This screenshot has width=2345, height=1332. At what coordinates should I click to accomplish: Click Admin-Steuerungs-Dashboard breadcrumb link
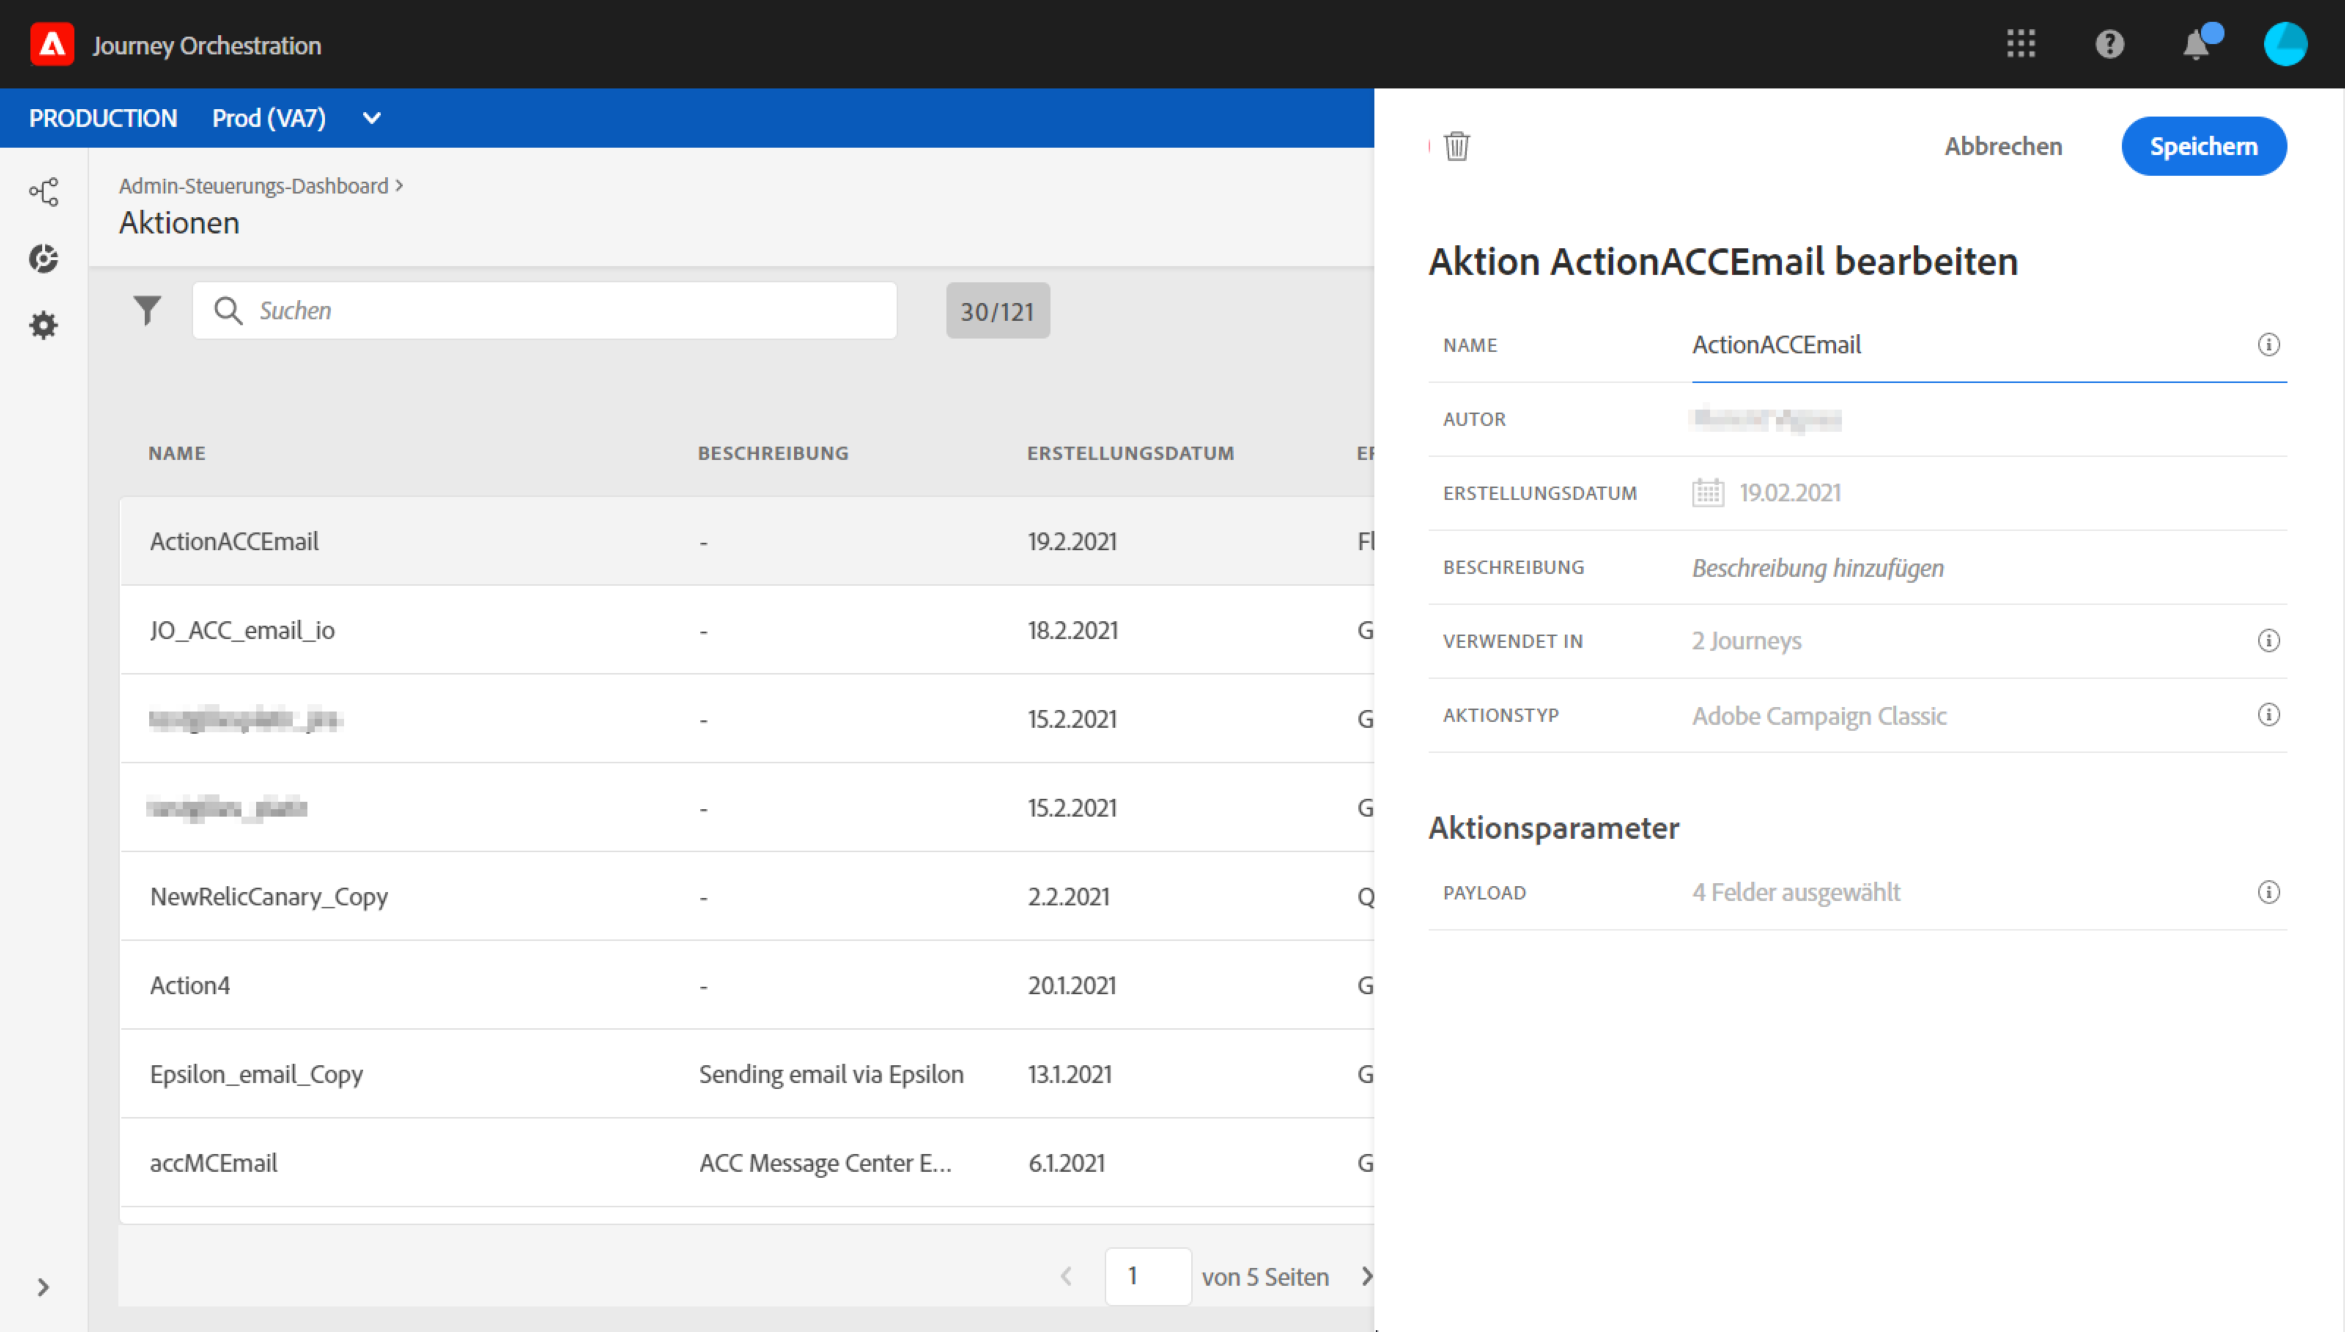253,186
